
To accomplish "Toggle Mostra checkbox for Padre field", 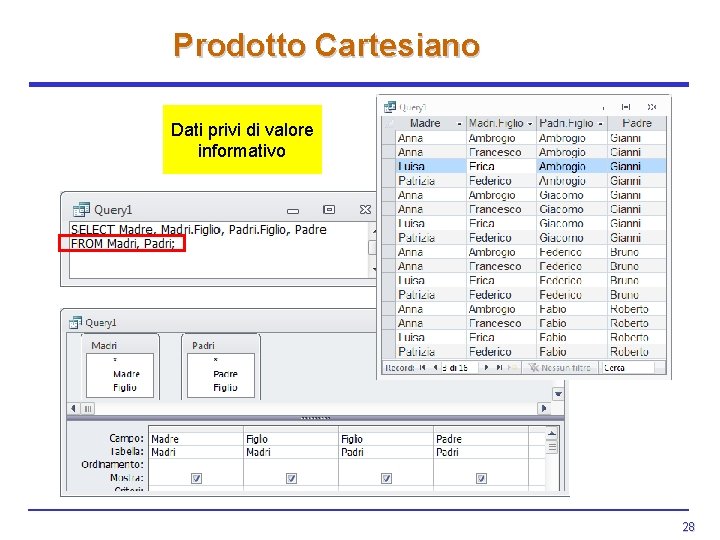I will [481, 478].
